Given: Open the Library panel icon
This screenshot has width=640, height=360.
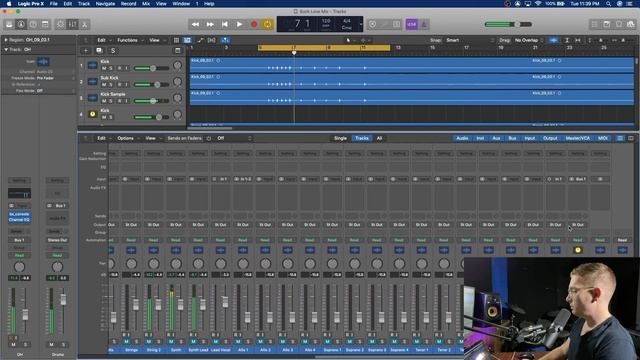Looking at the screenshot, I should (x=9, y=24).
